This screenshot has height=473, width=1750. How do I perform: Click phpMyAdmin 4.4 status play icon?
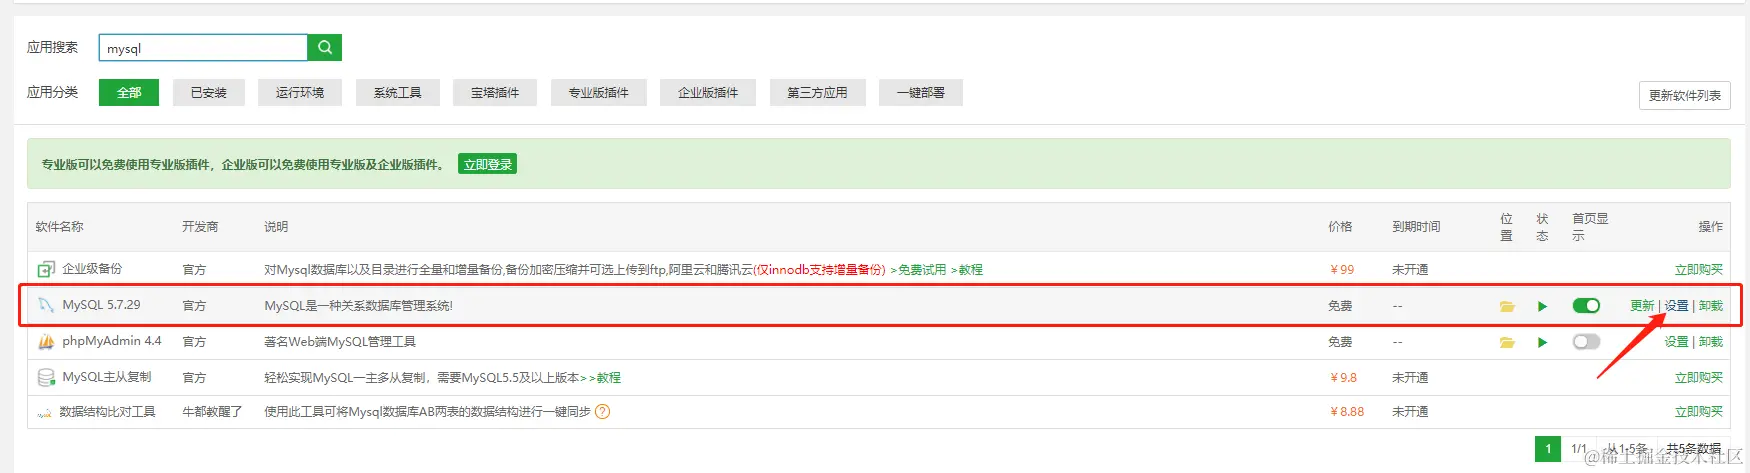(1542, 342)
